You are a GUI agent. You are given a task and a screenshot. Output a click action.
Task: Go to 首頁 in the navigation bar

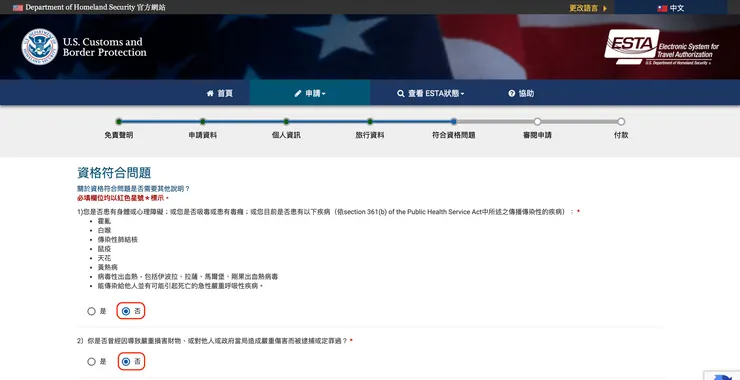[x=219, y=93]
